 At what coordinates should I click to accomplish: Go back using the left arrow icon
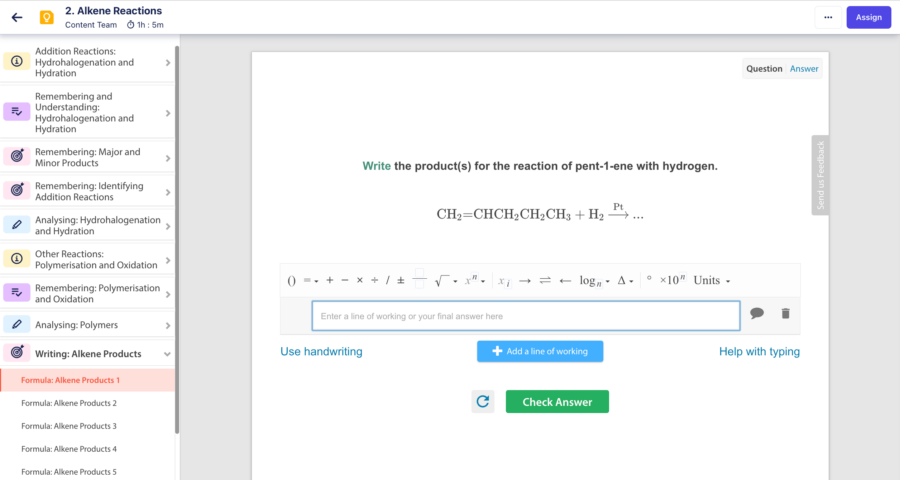[17, 17]
